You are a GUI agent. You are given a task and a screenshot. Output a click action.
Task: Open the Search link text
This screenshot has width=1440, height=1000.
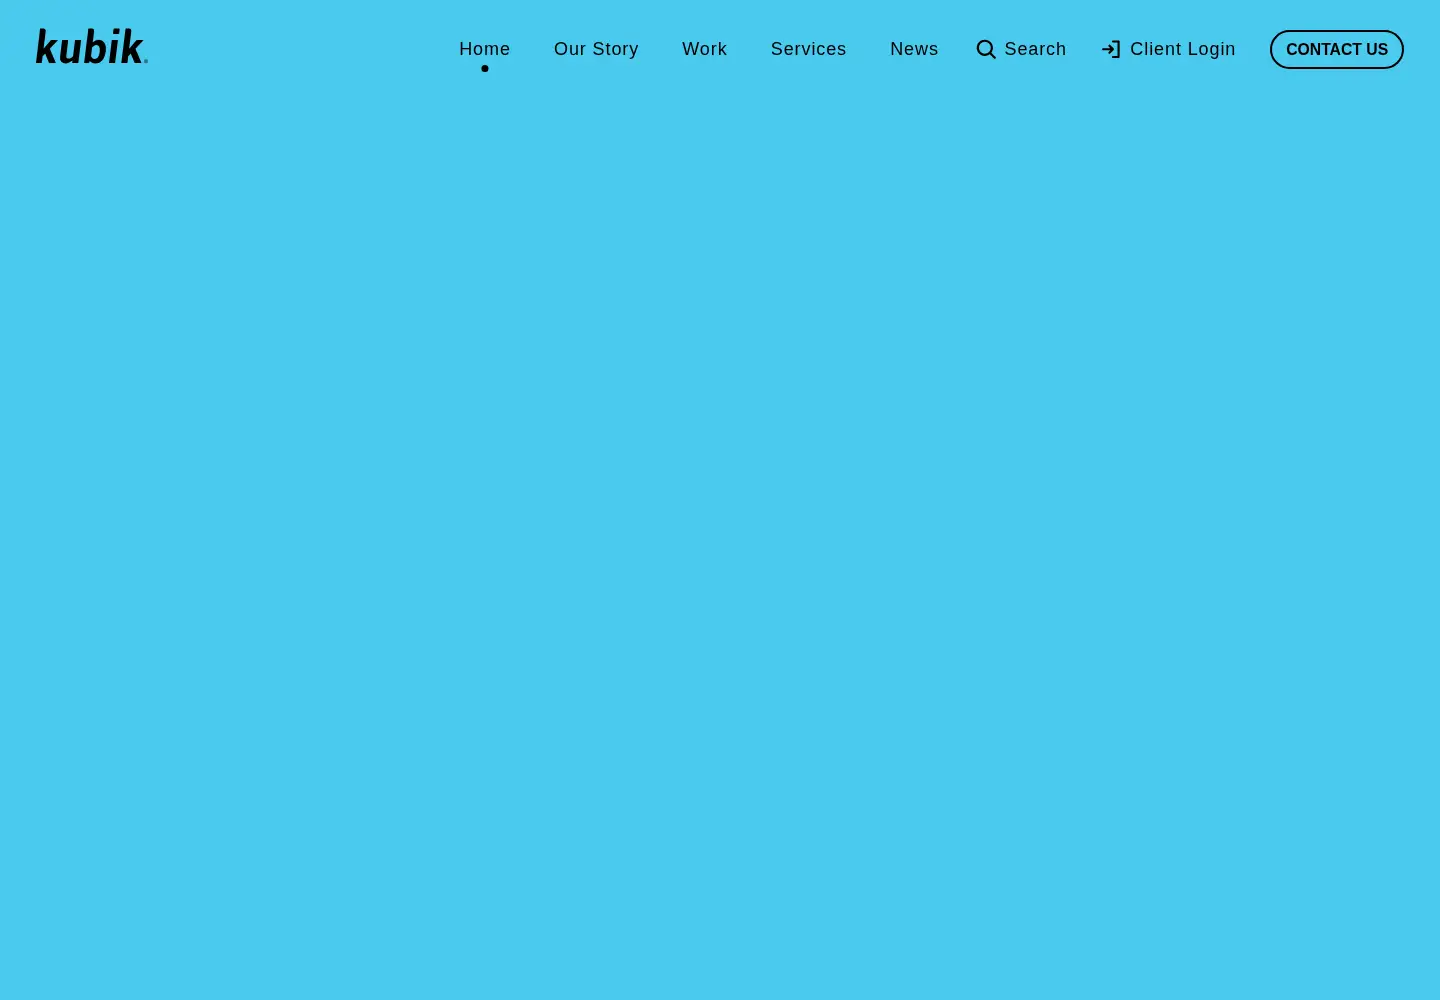1035,49
